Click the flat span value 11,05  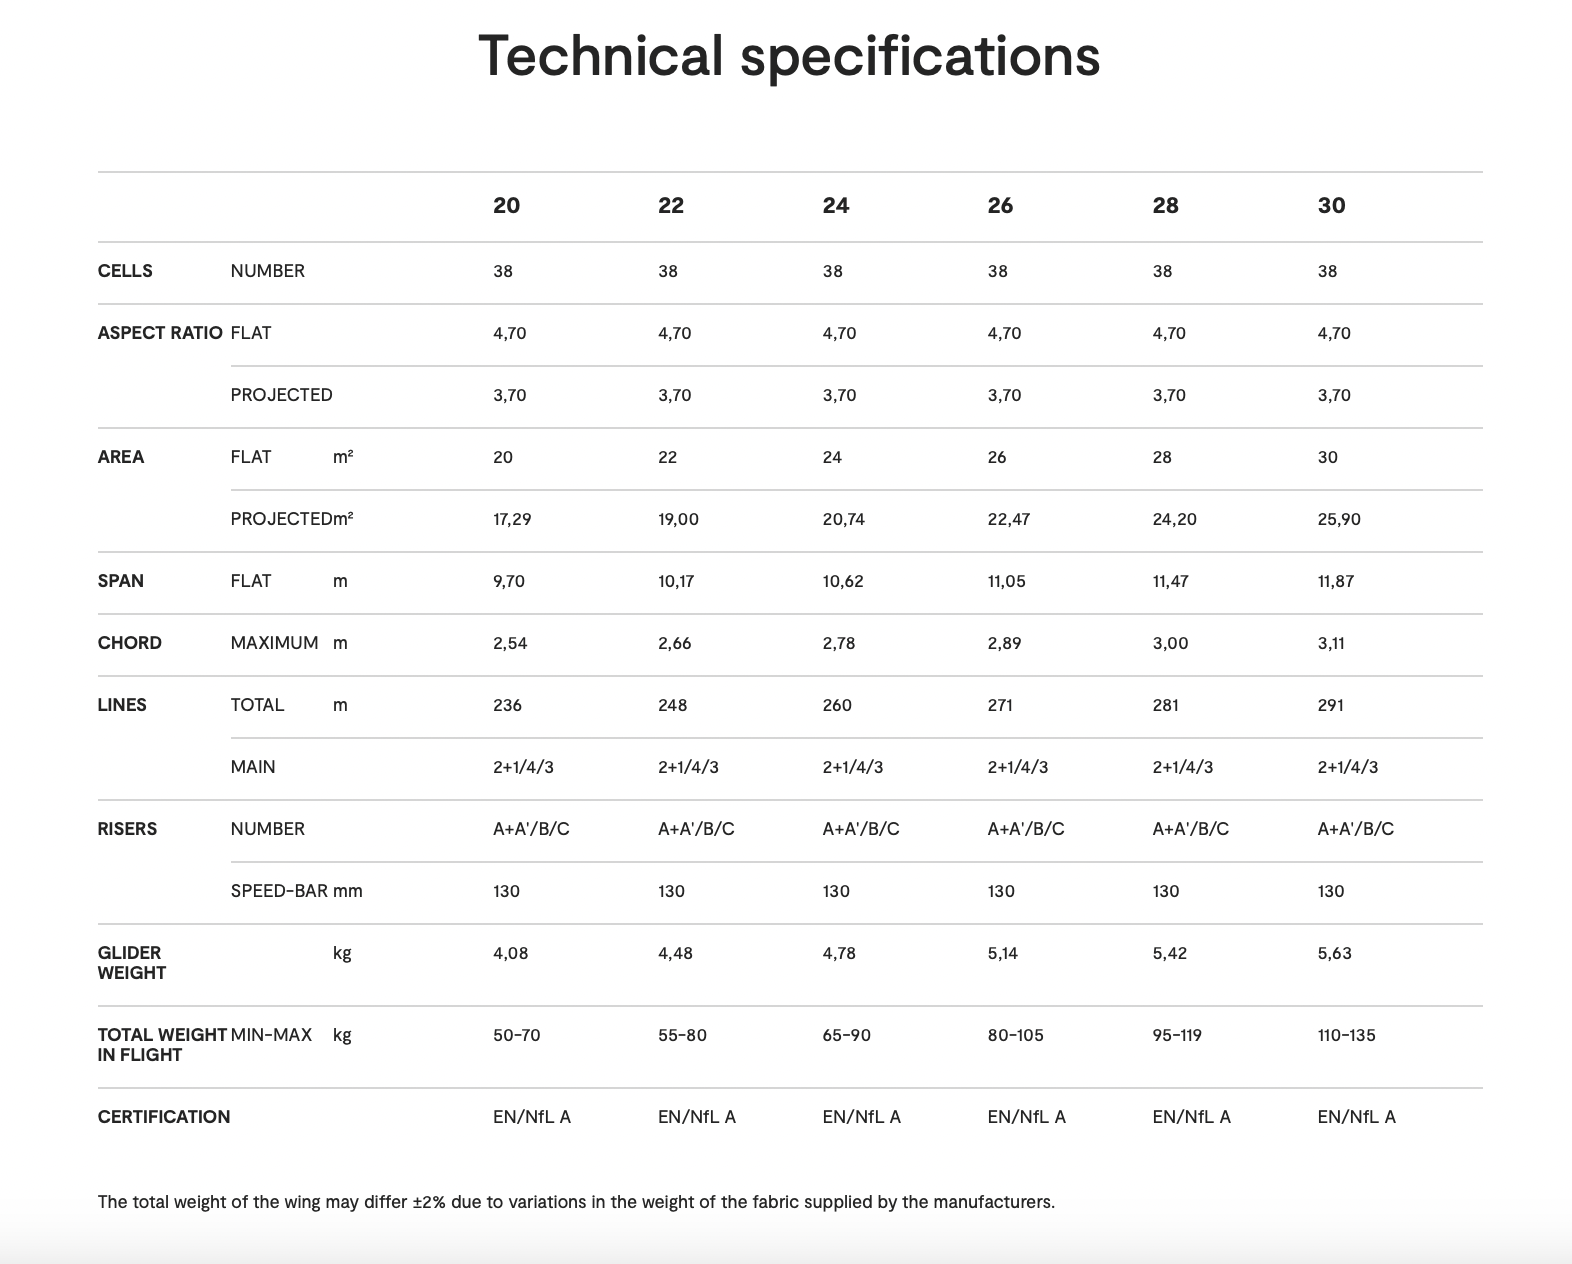pos(1006,581)
